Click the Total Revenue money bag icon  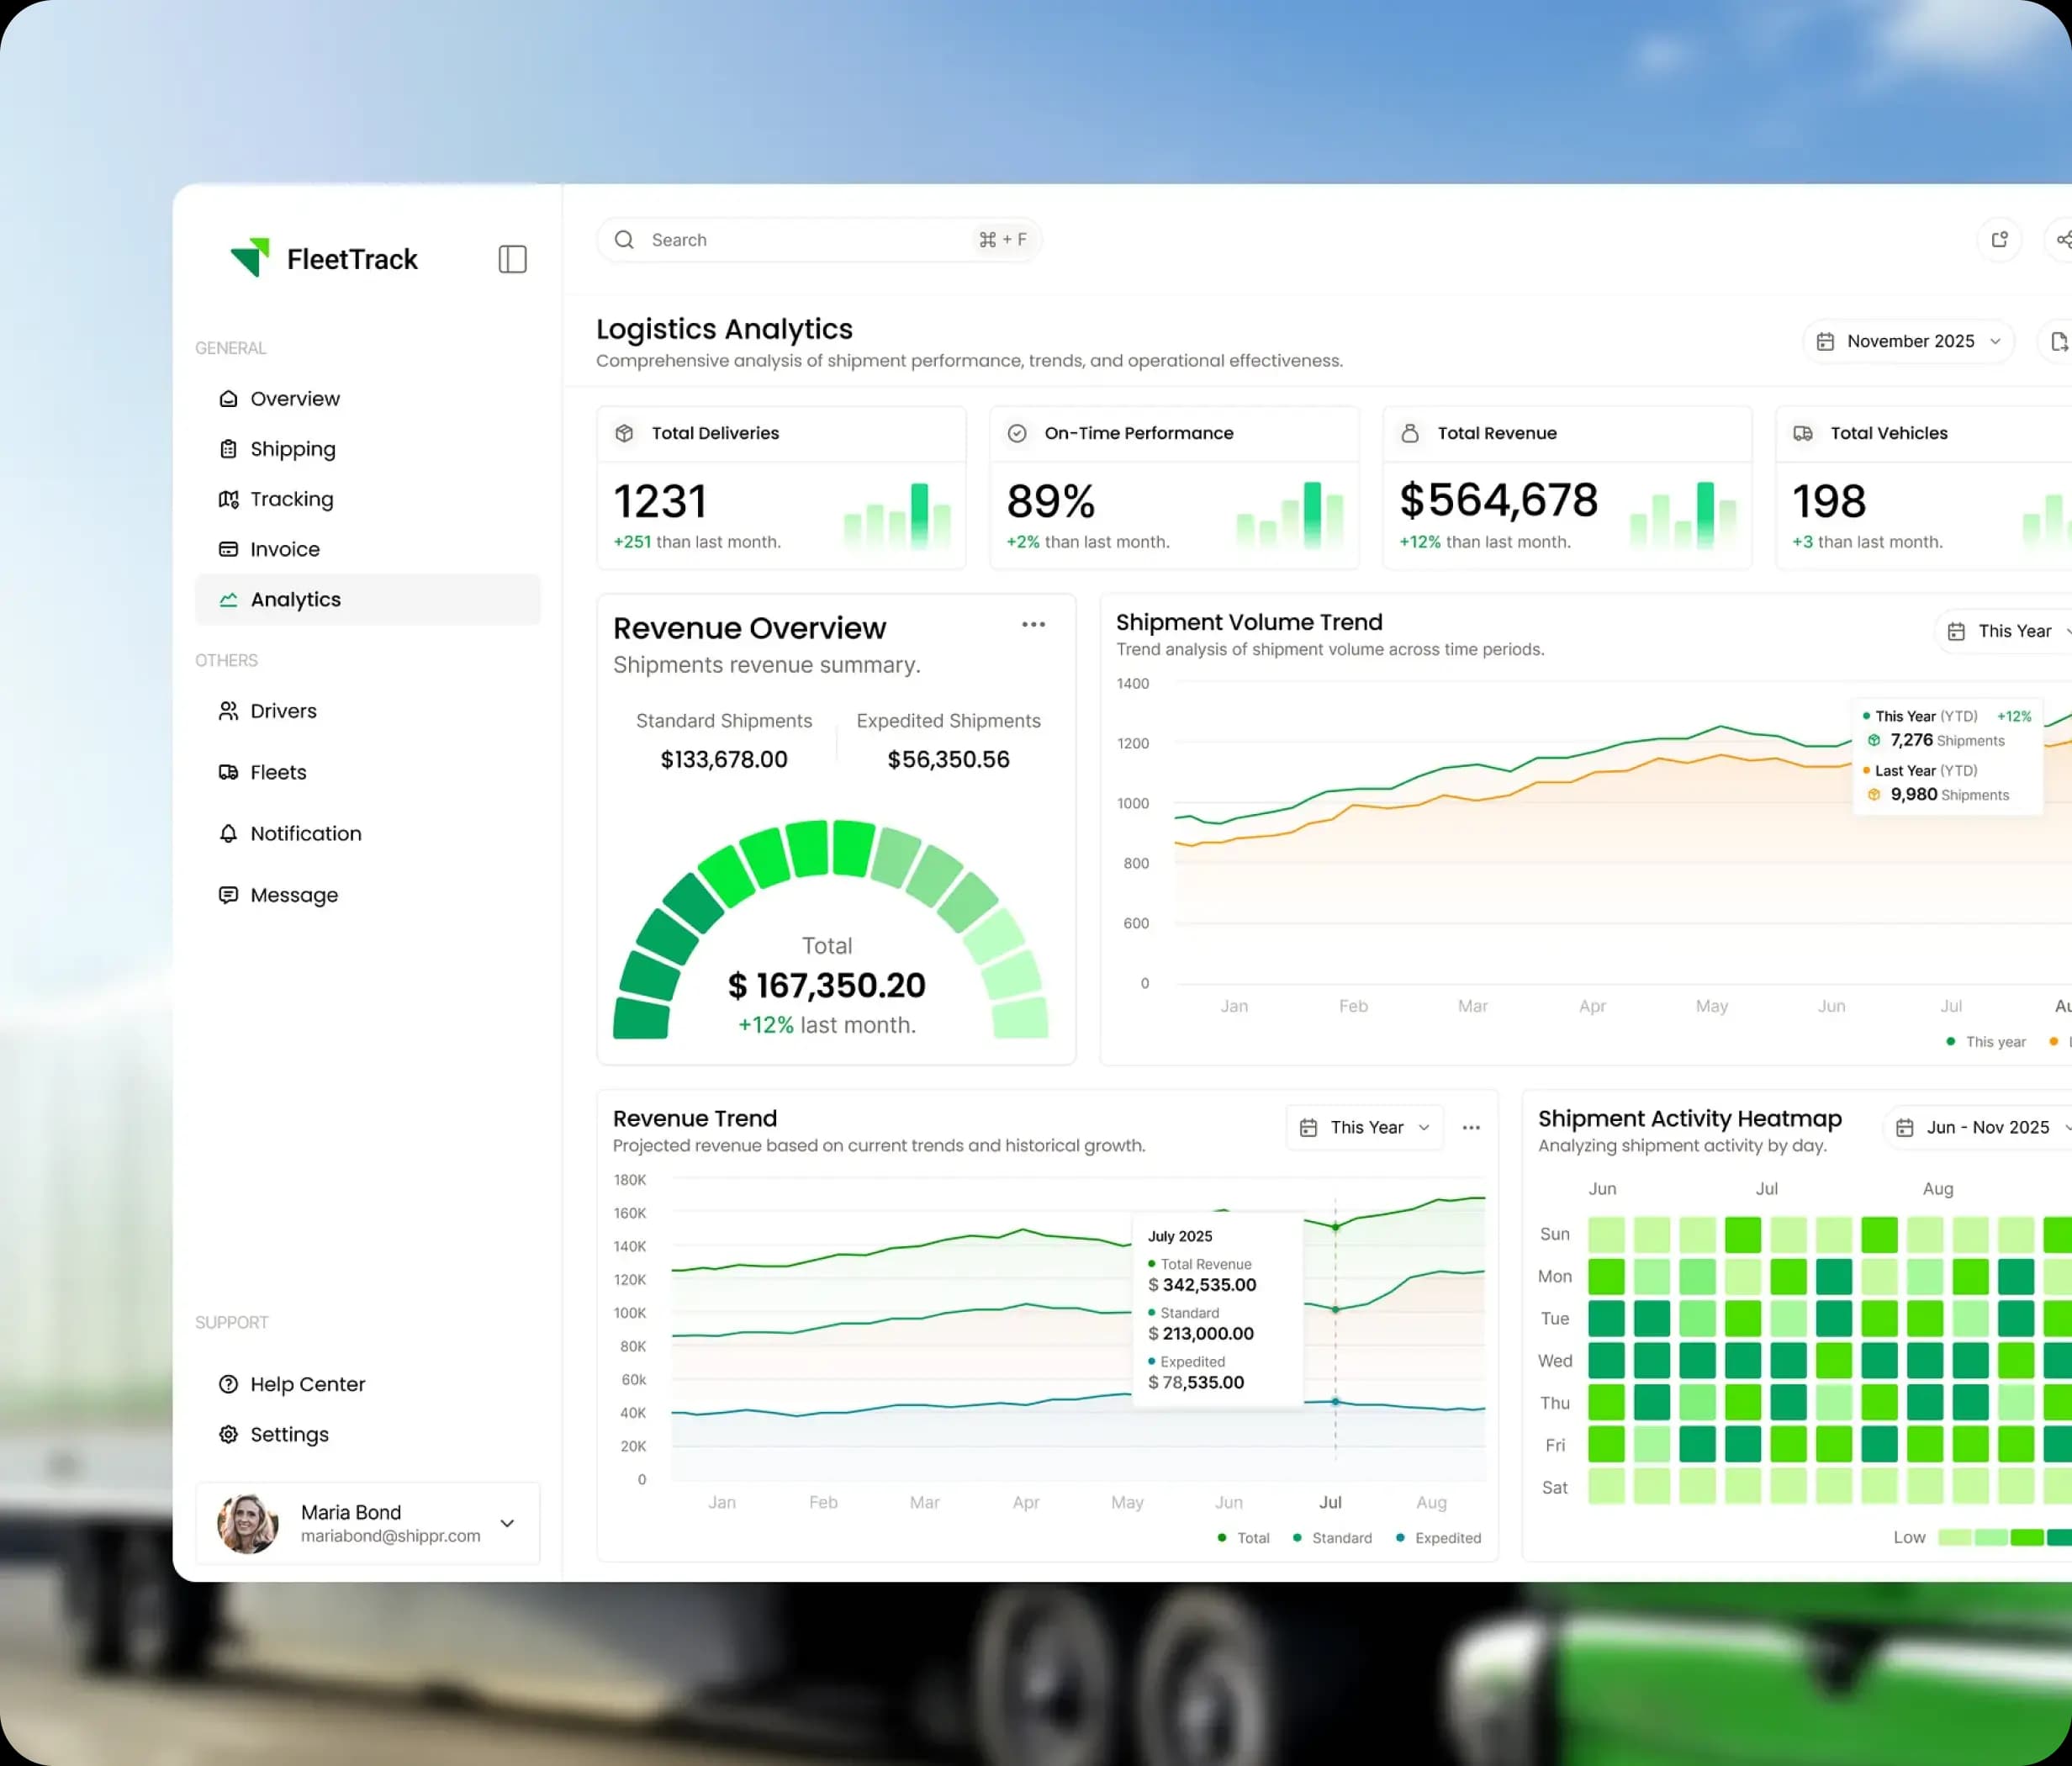[x=1410, y=433]
